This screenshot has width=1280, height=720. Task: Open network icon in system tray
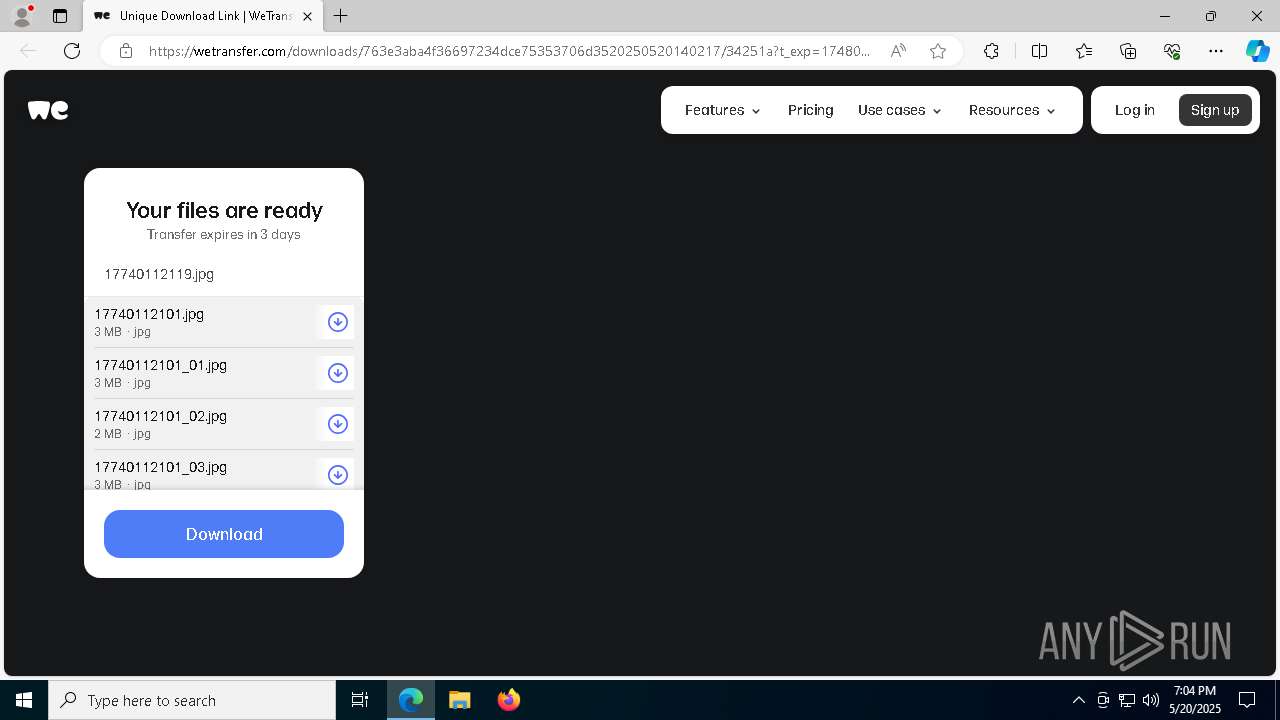coord(1127,700)
